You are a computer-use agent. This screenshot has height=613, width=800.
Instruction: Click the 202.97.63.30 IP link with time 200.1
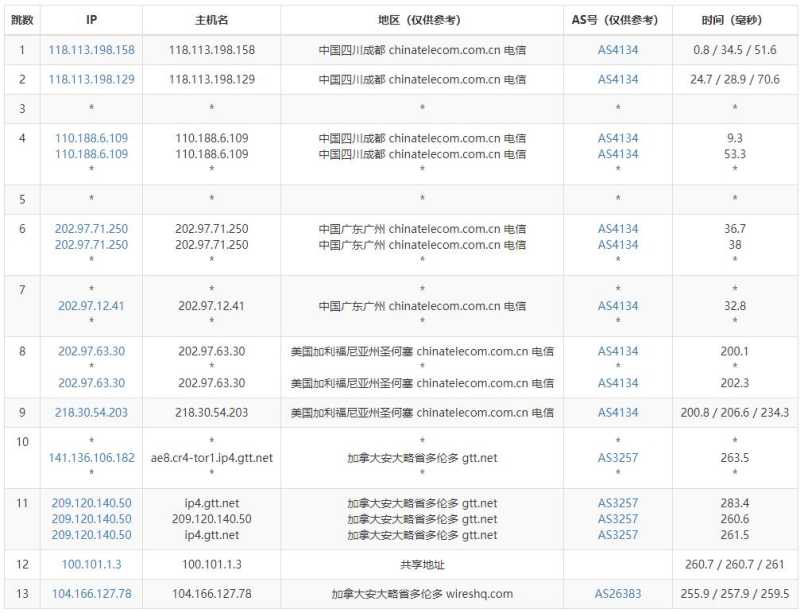click(x=91, y=351)
